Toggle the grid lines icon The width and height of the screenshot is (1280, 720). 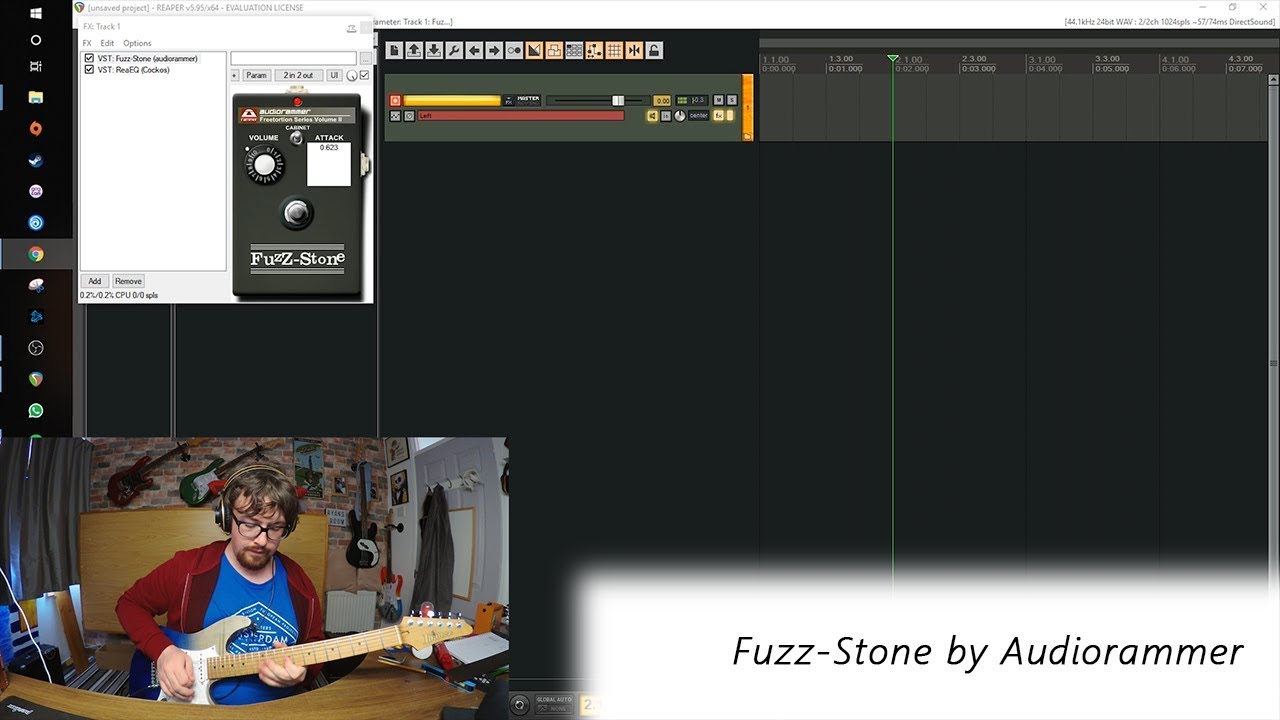614,50
